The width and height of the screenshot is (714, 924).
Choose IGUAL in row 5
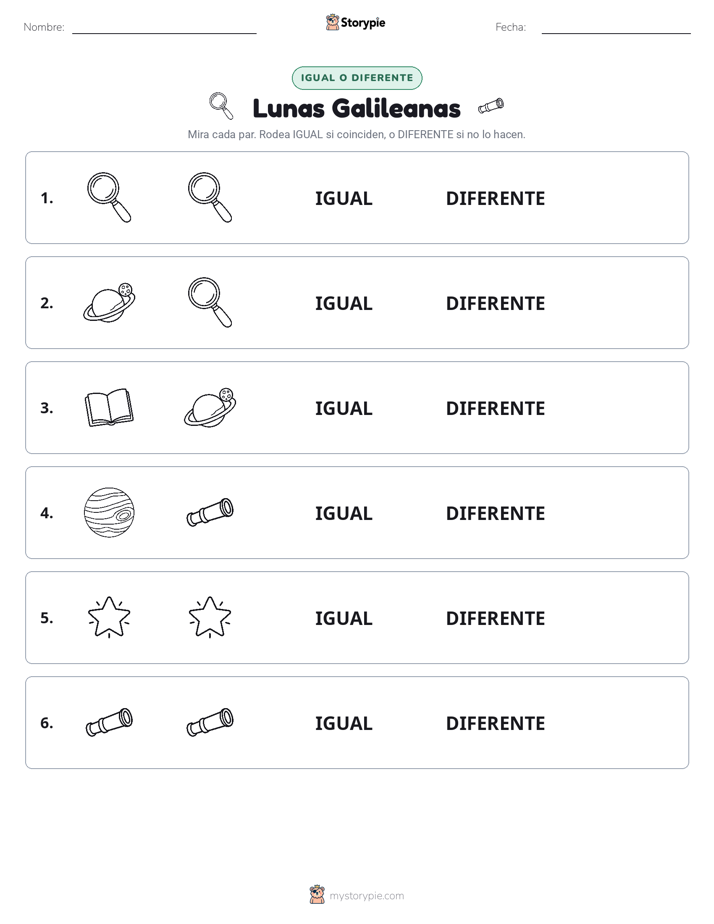point(343,618)
